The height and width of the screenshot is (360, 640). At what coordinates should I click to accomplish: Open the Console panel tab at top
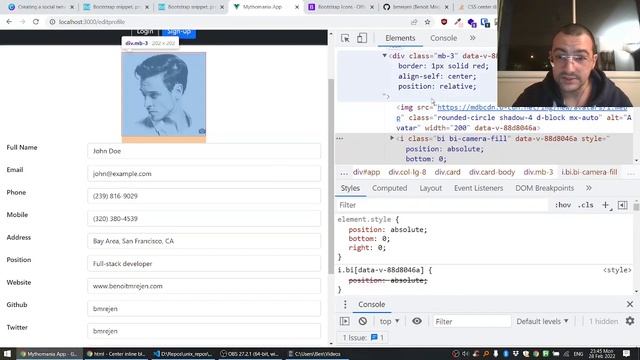pyautogui.click(x=443, y=38)
